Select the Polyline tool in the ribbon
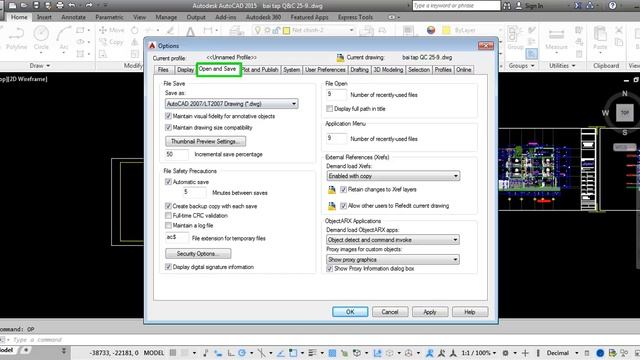Image resolution: width=640 pixels, height=360 pixels. coord(16,38)
